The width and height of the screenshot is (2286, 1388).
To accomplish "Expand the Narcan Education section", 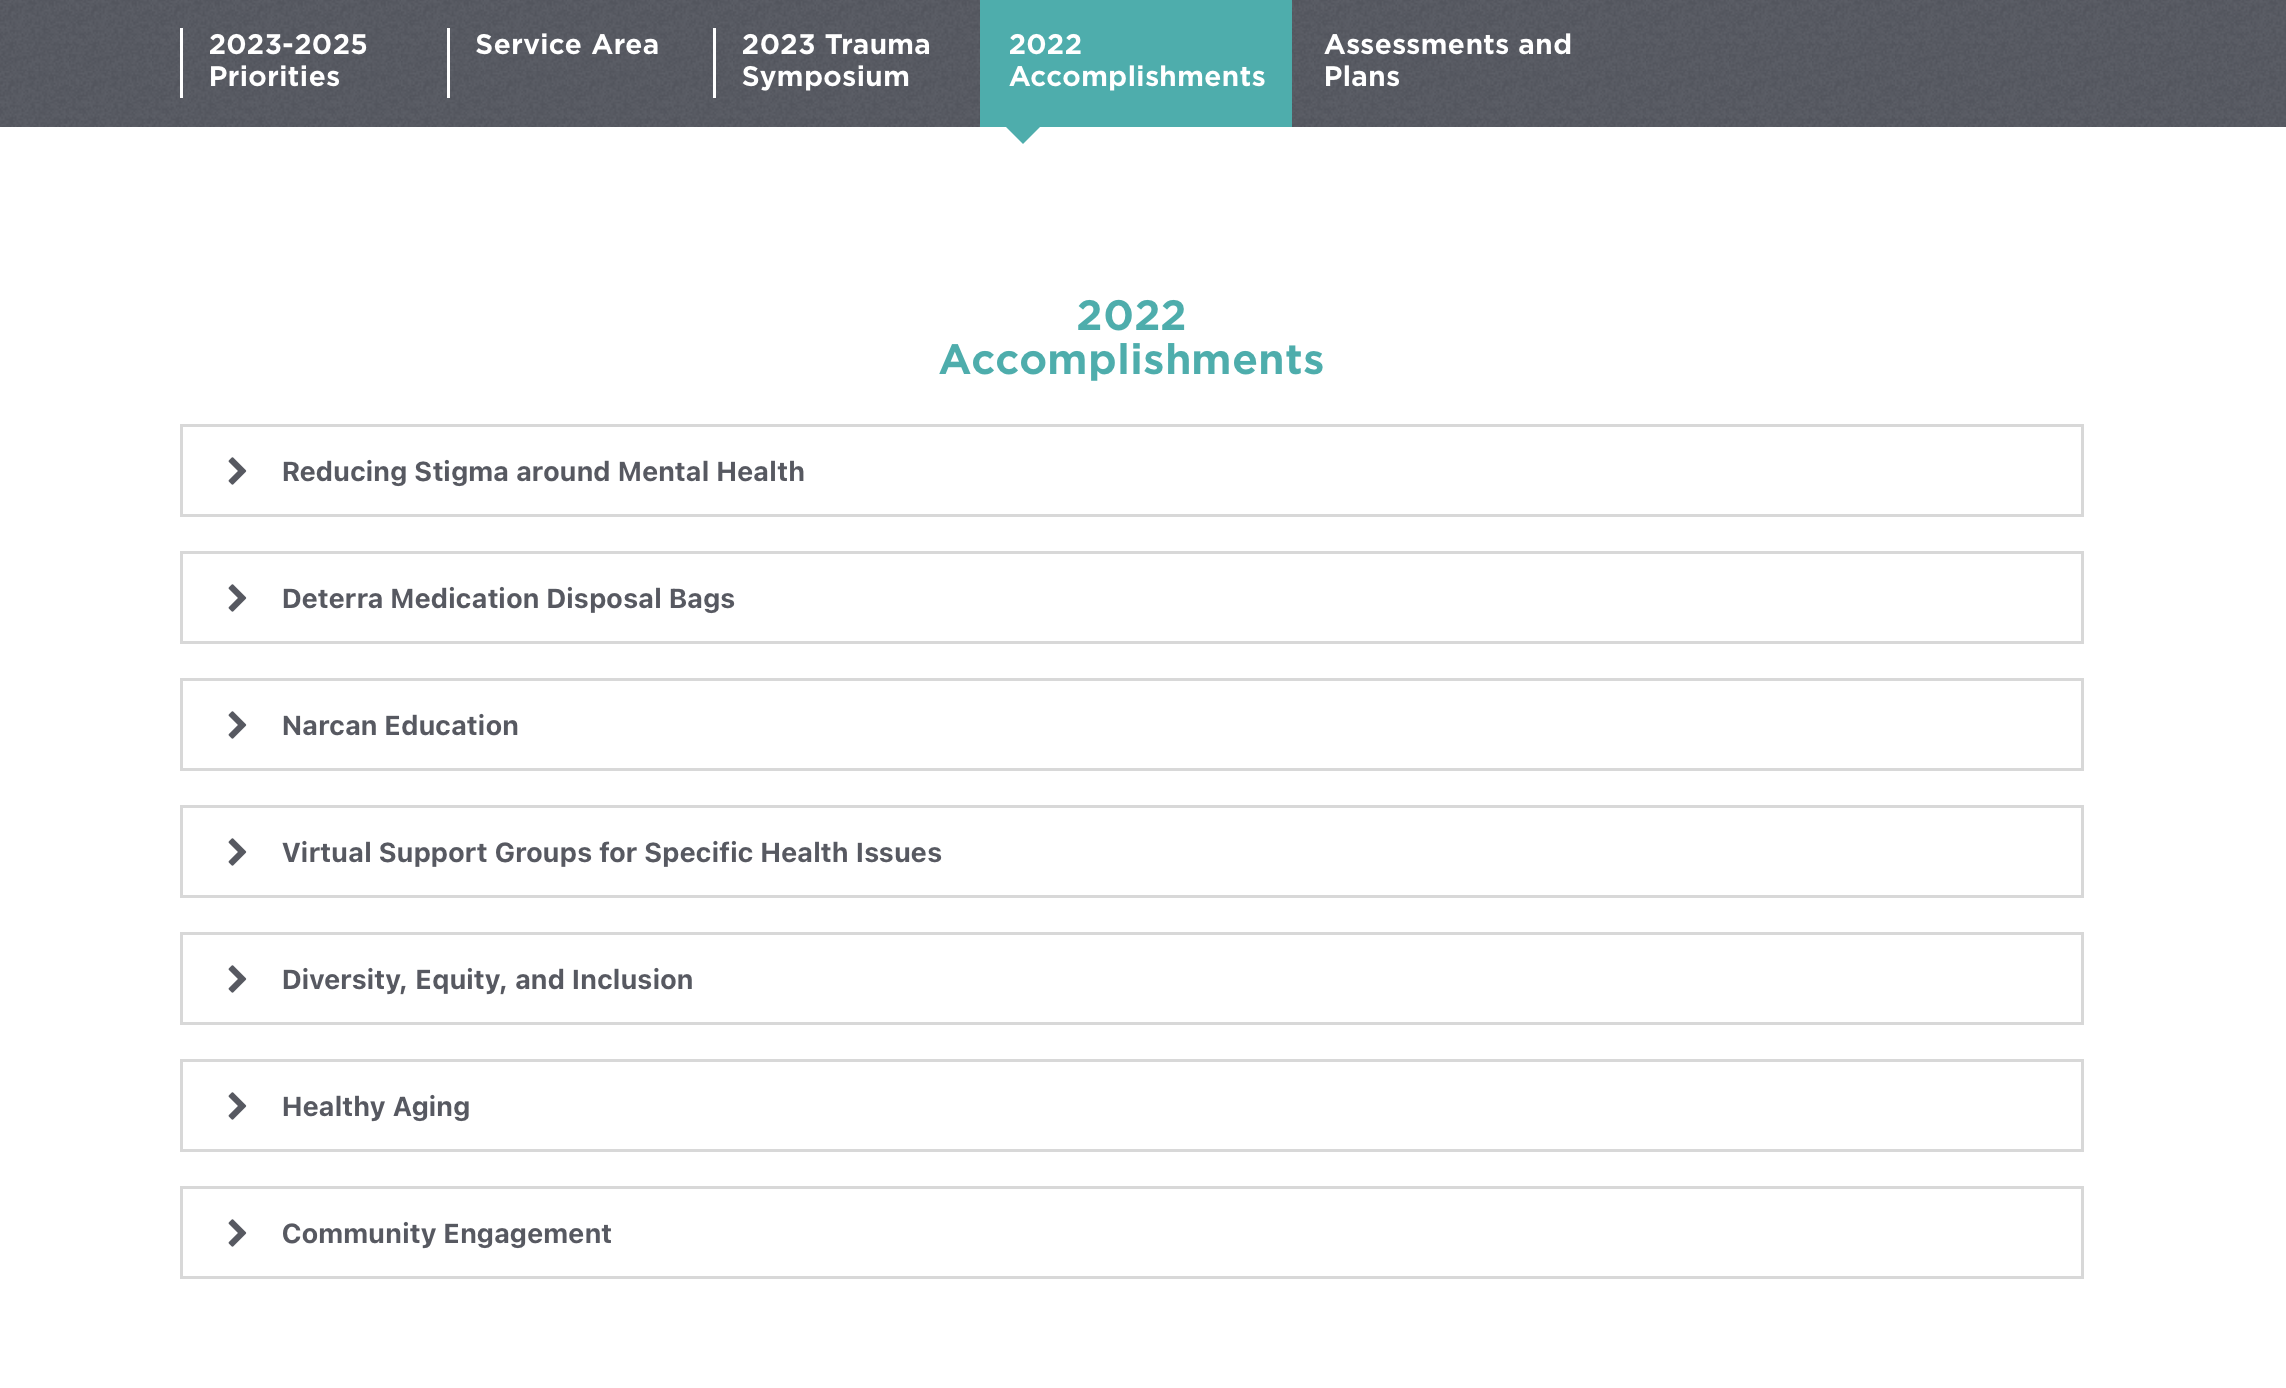I will 399,725.
